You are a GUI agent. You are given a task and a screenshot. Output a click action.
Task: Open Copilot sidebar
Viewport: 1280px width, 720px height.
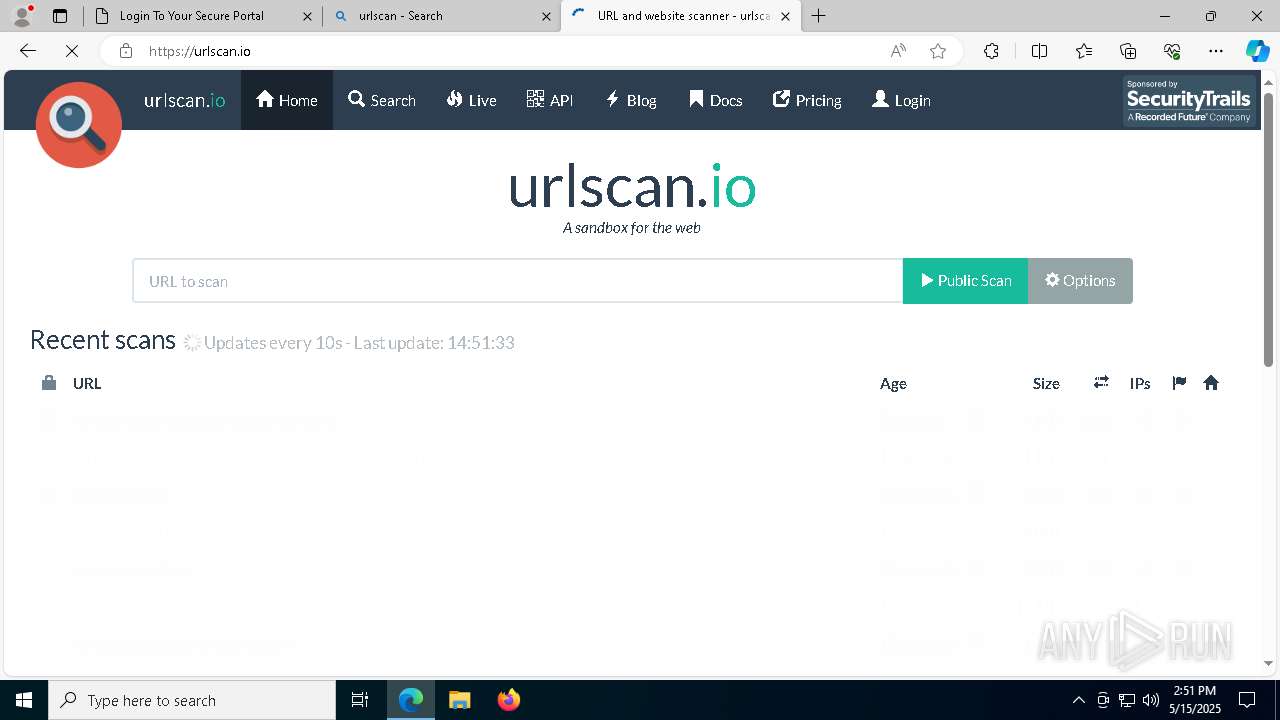1257,51
